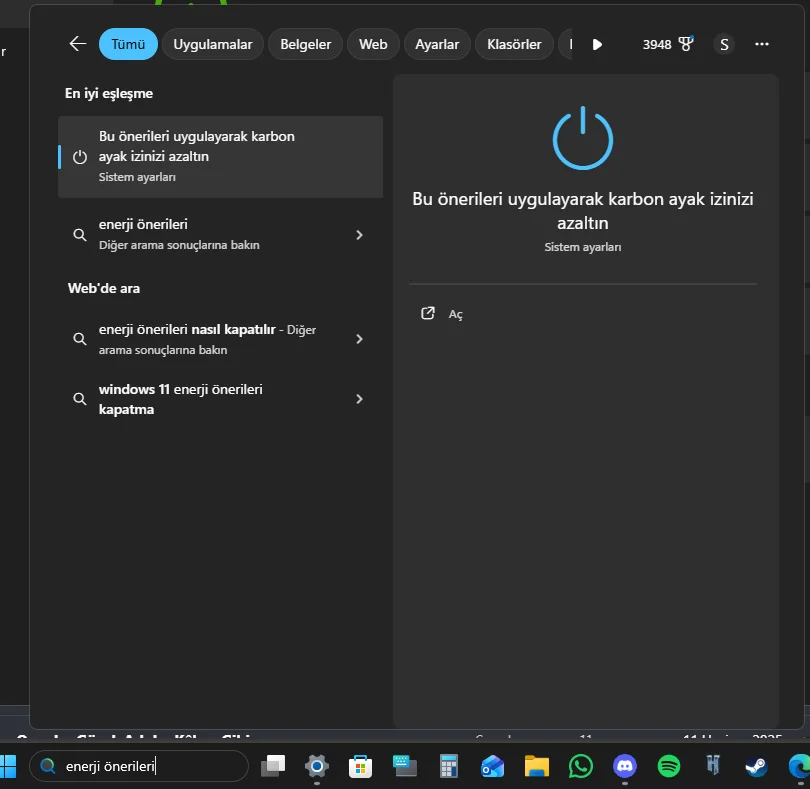Launch WhatsApp from the taskbar

(x=581, y=767)
